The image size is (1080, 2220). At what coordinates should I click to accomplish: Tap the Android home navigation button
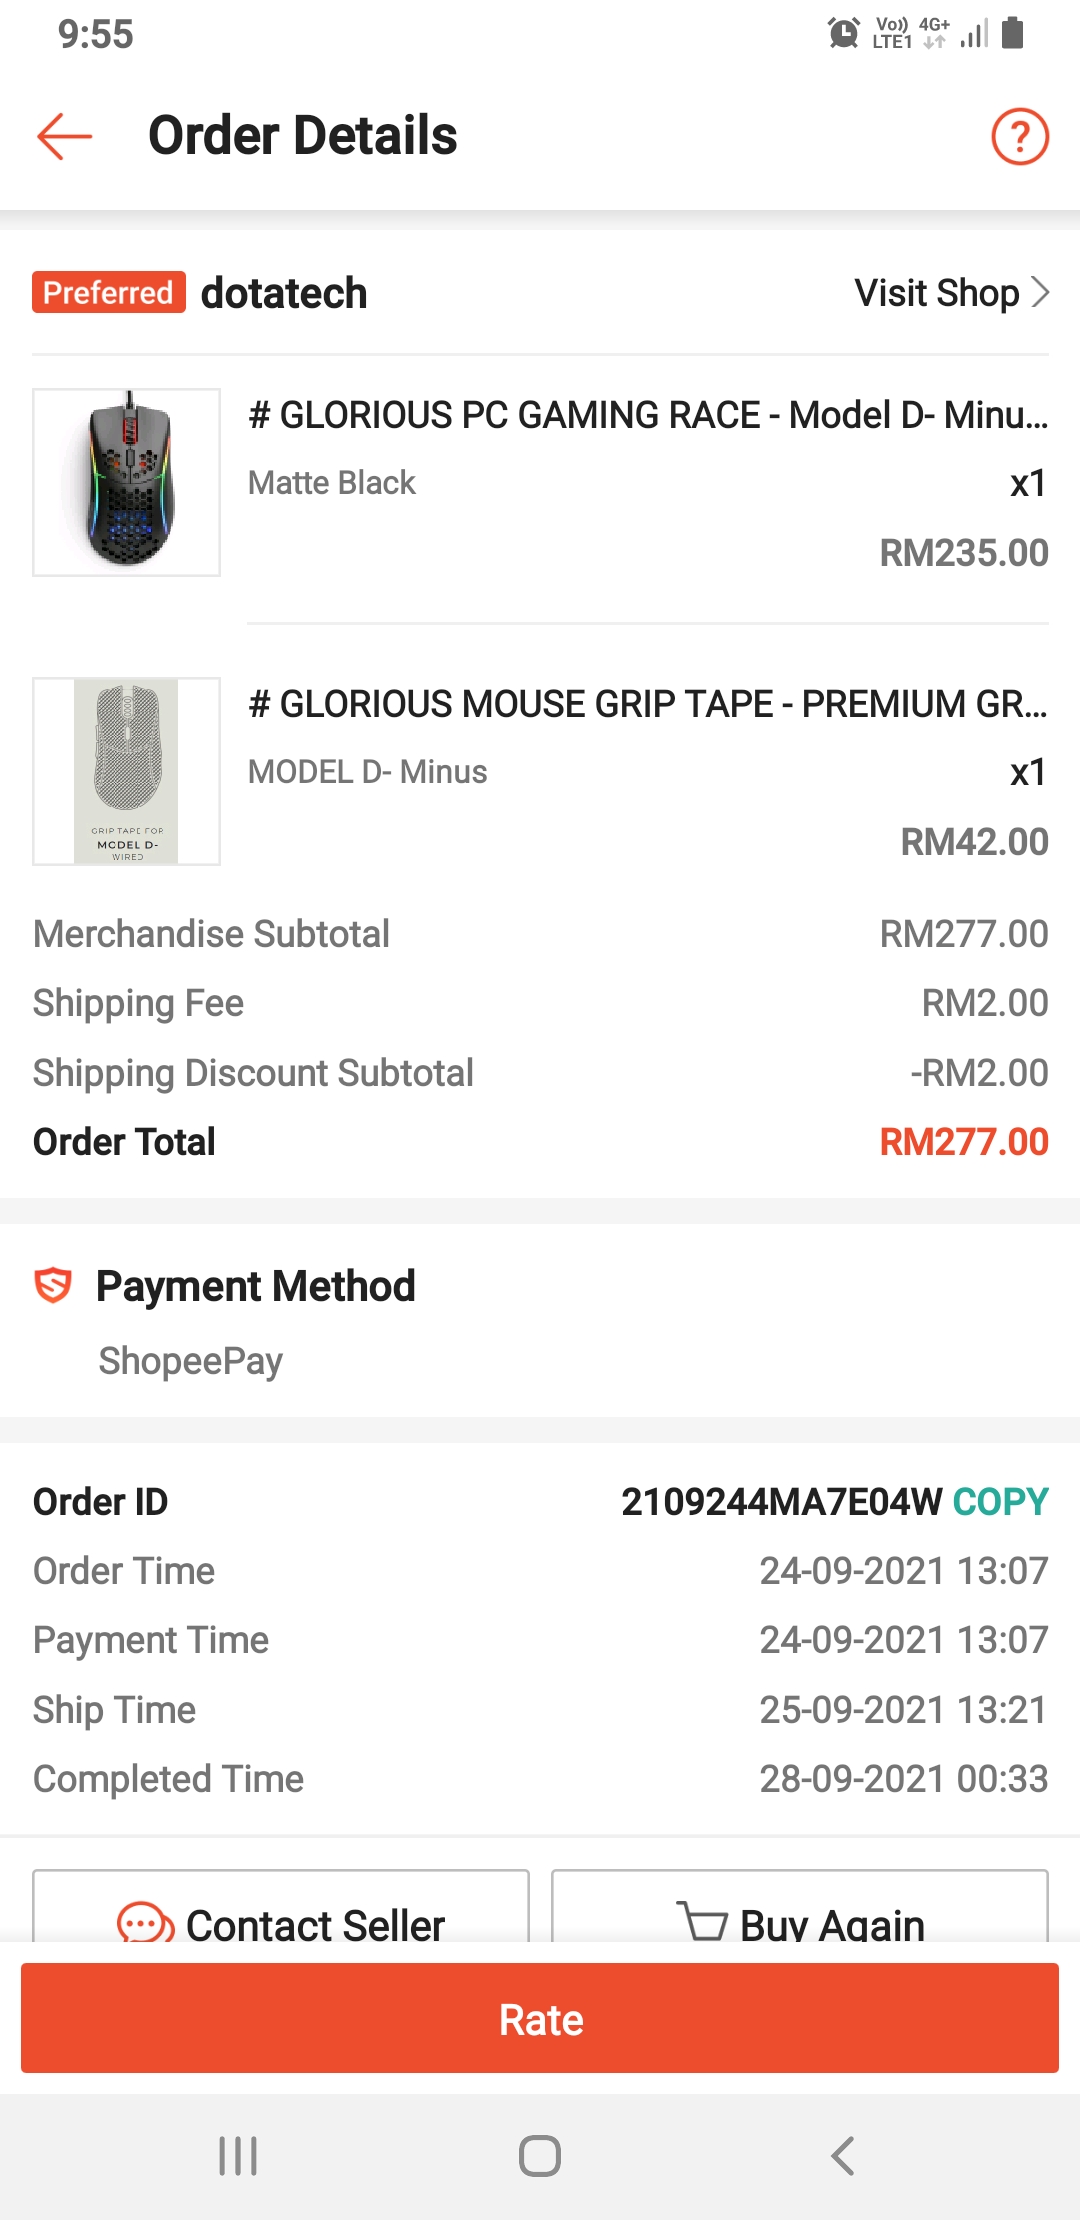tap(540, 2156)
